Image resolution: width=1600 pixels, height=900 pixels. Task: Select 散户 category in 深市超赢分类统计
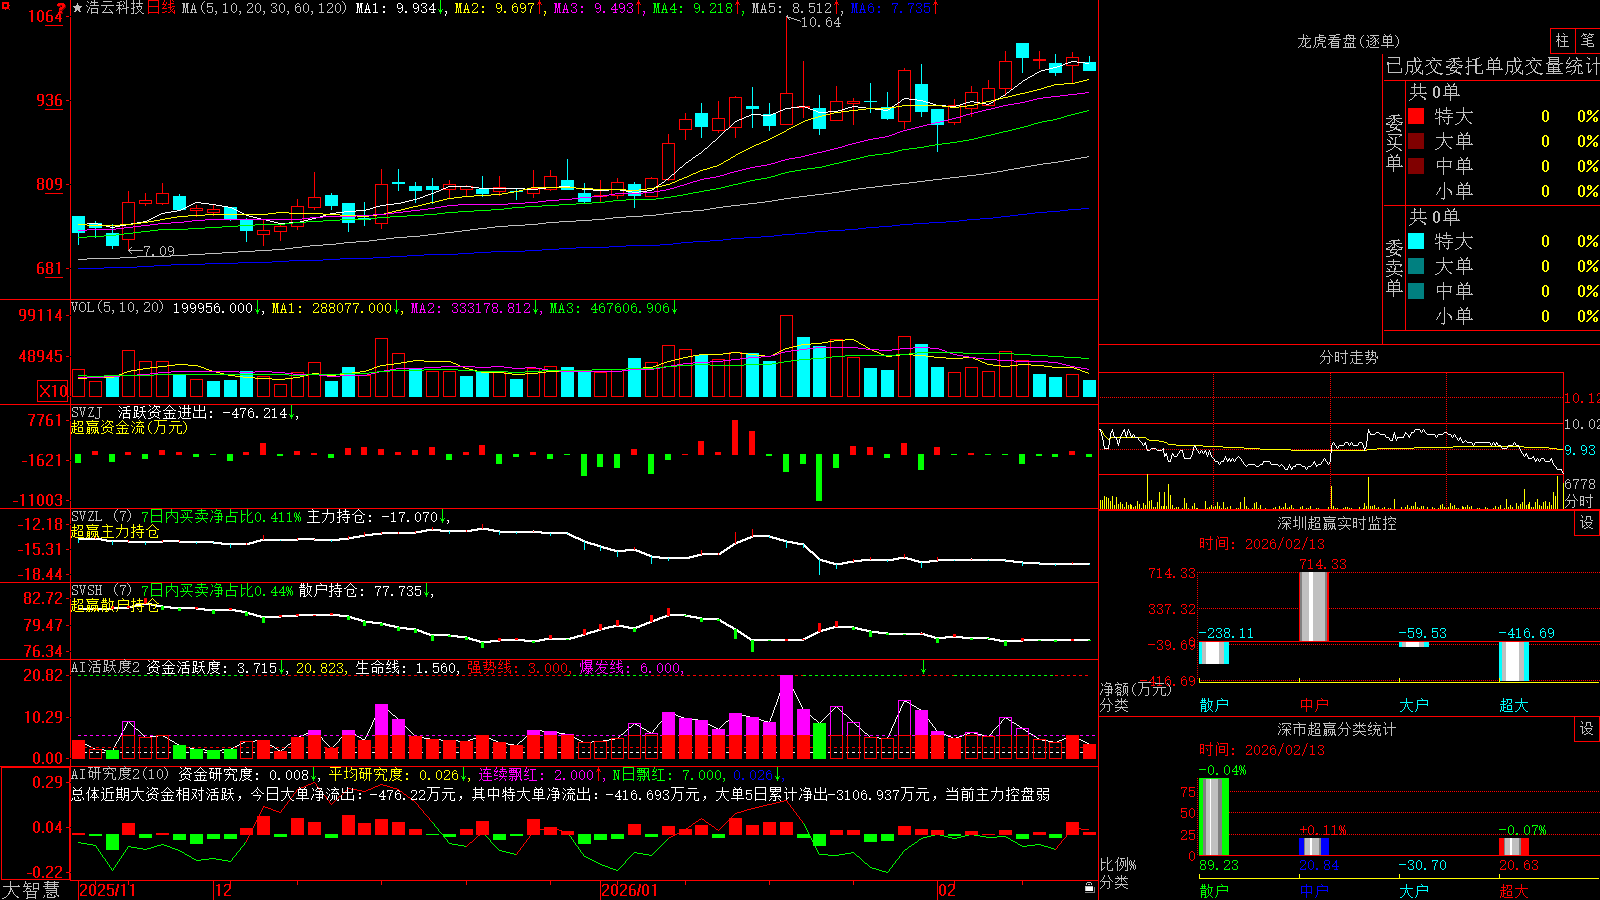[x=1214, y=890]
